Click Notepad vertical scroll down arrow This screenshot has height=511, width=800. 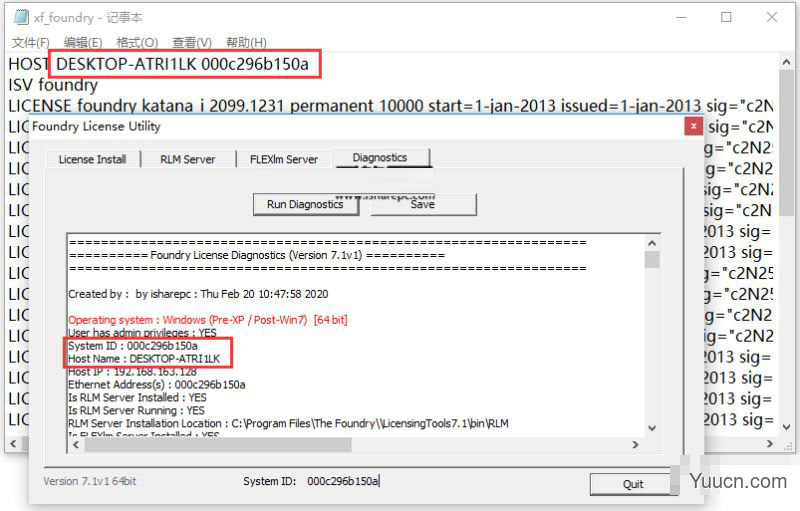coord(786,427)
